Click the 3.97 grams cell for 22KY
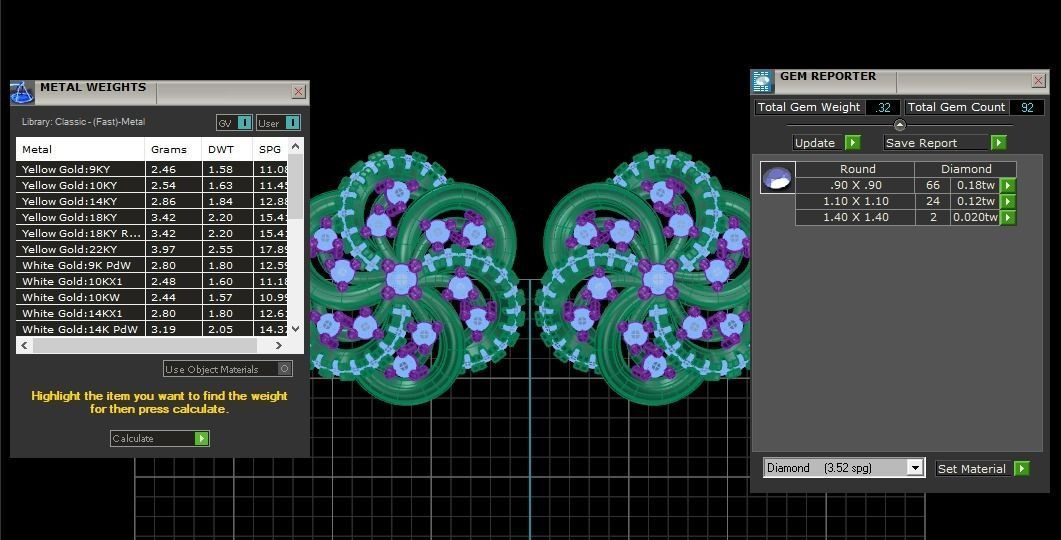 coord(173,249)
